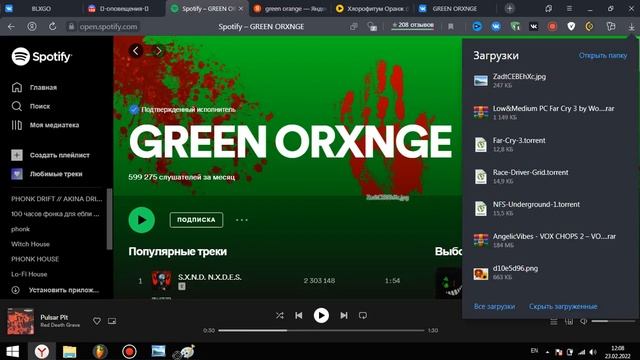
Task: Click downloads arrow icon in browser toolbar
Action: click(631, 27)
